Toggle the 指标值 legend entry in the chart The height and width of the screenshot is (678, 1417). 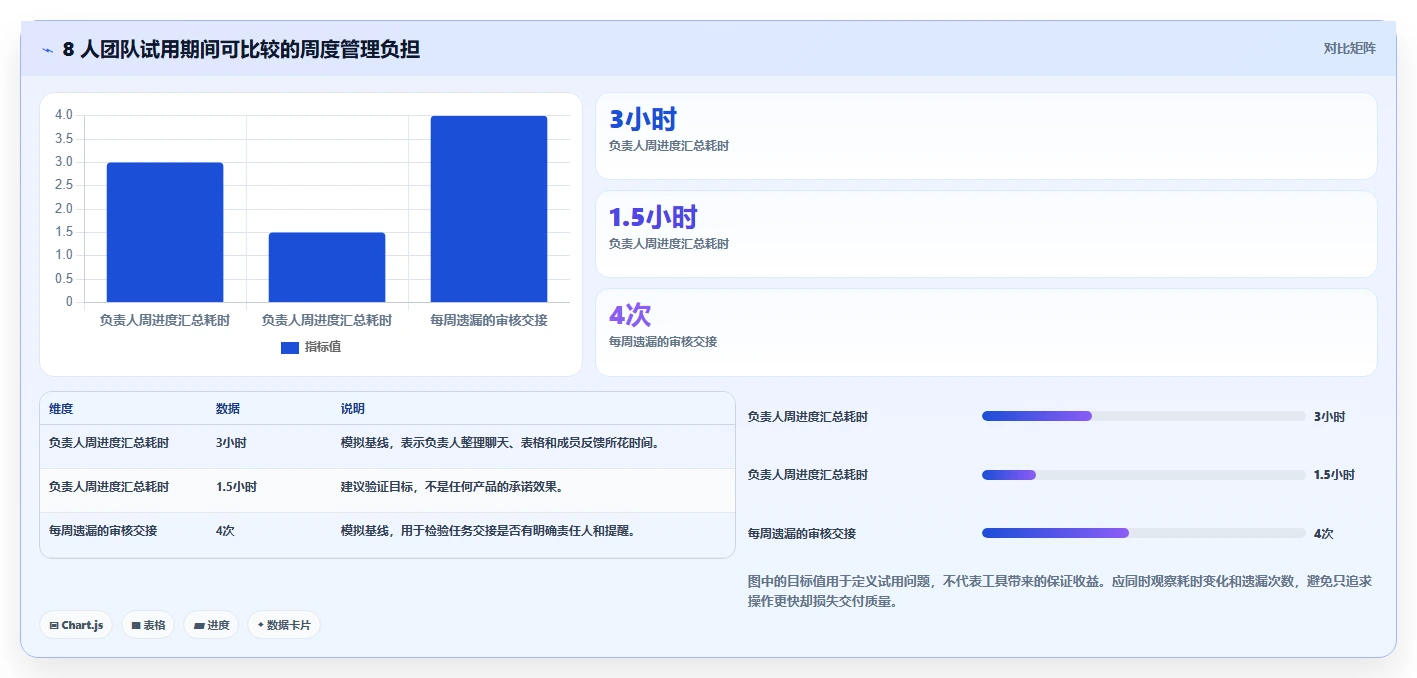pyautogui.click(x=311, y=347)
